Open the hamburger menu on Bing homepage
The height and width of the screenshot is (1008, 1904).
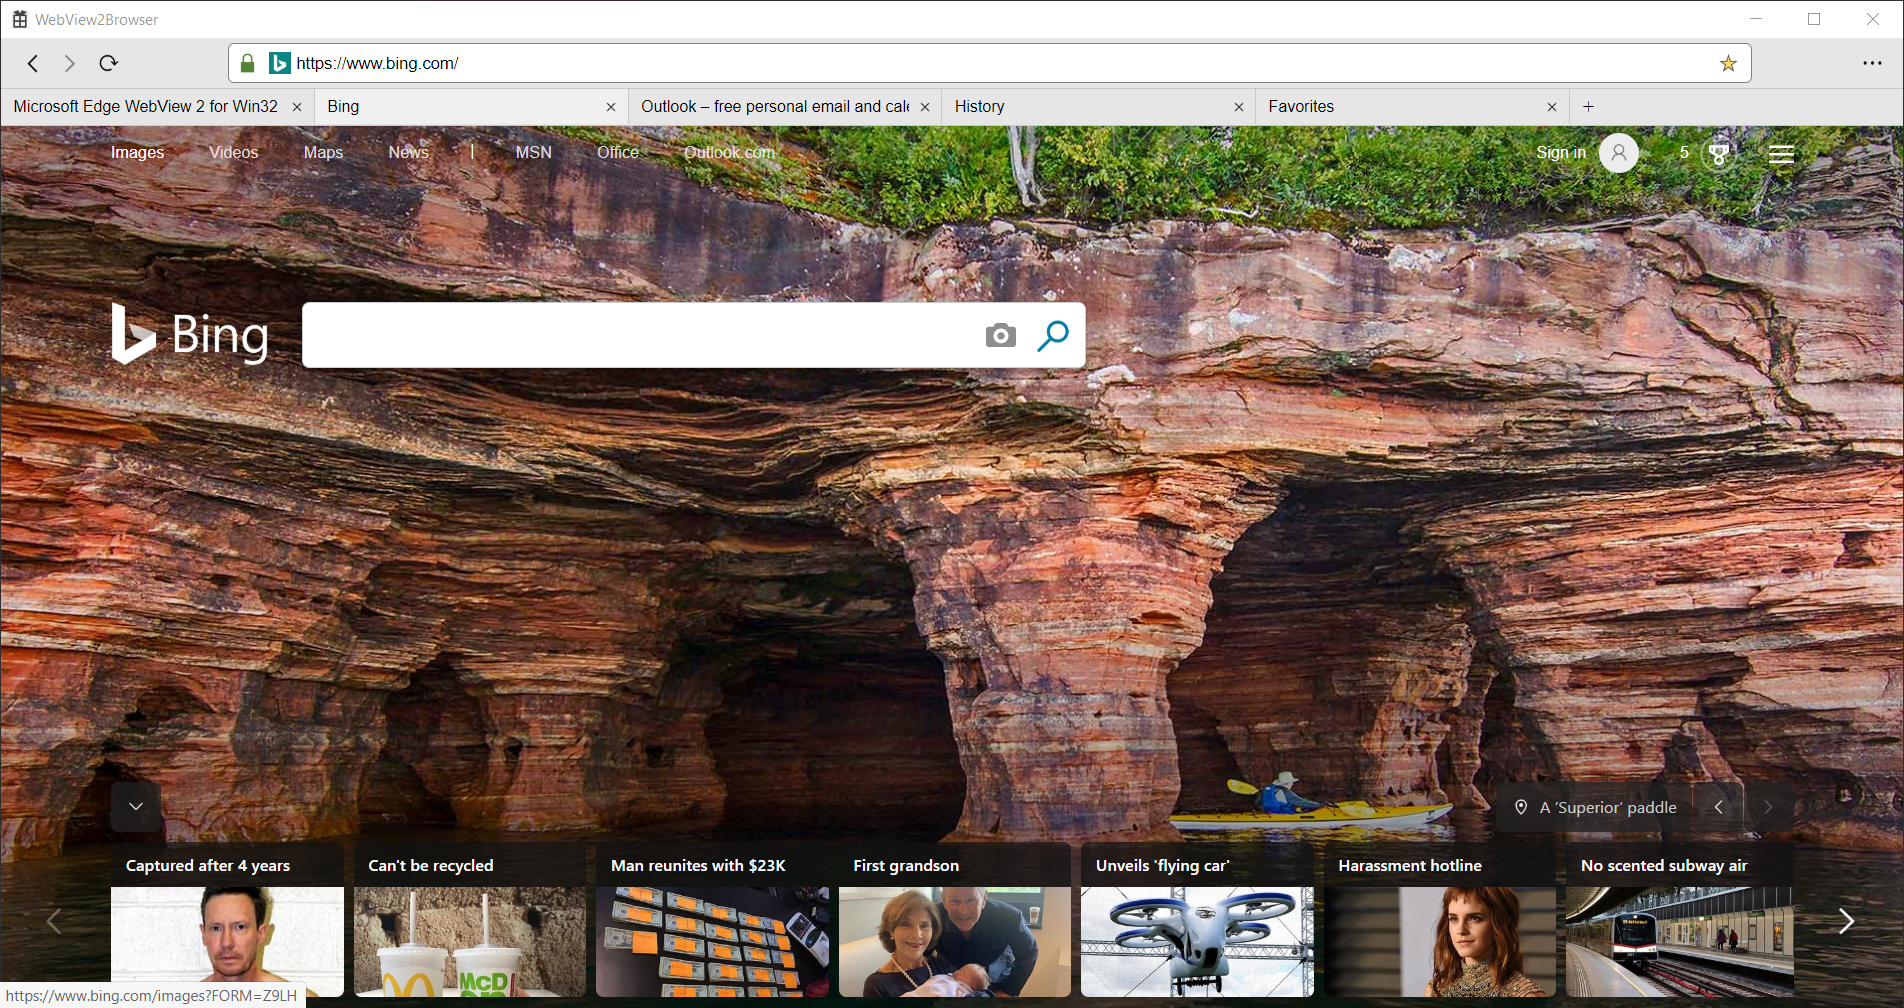tap(1781, 153)
